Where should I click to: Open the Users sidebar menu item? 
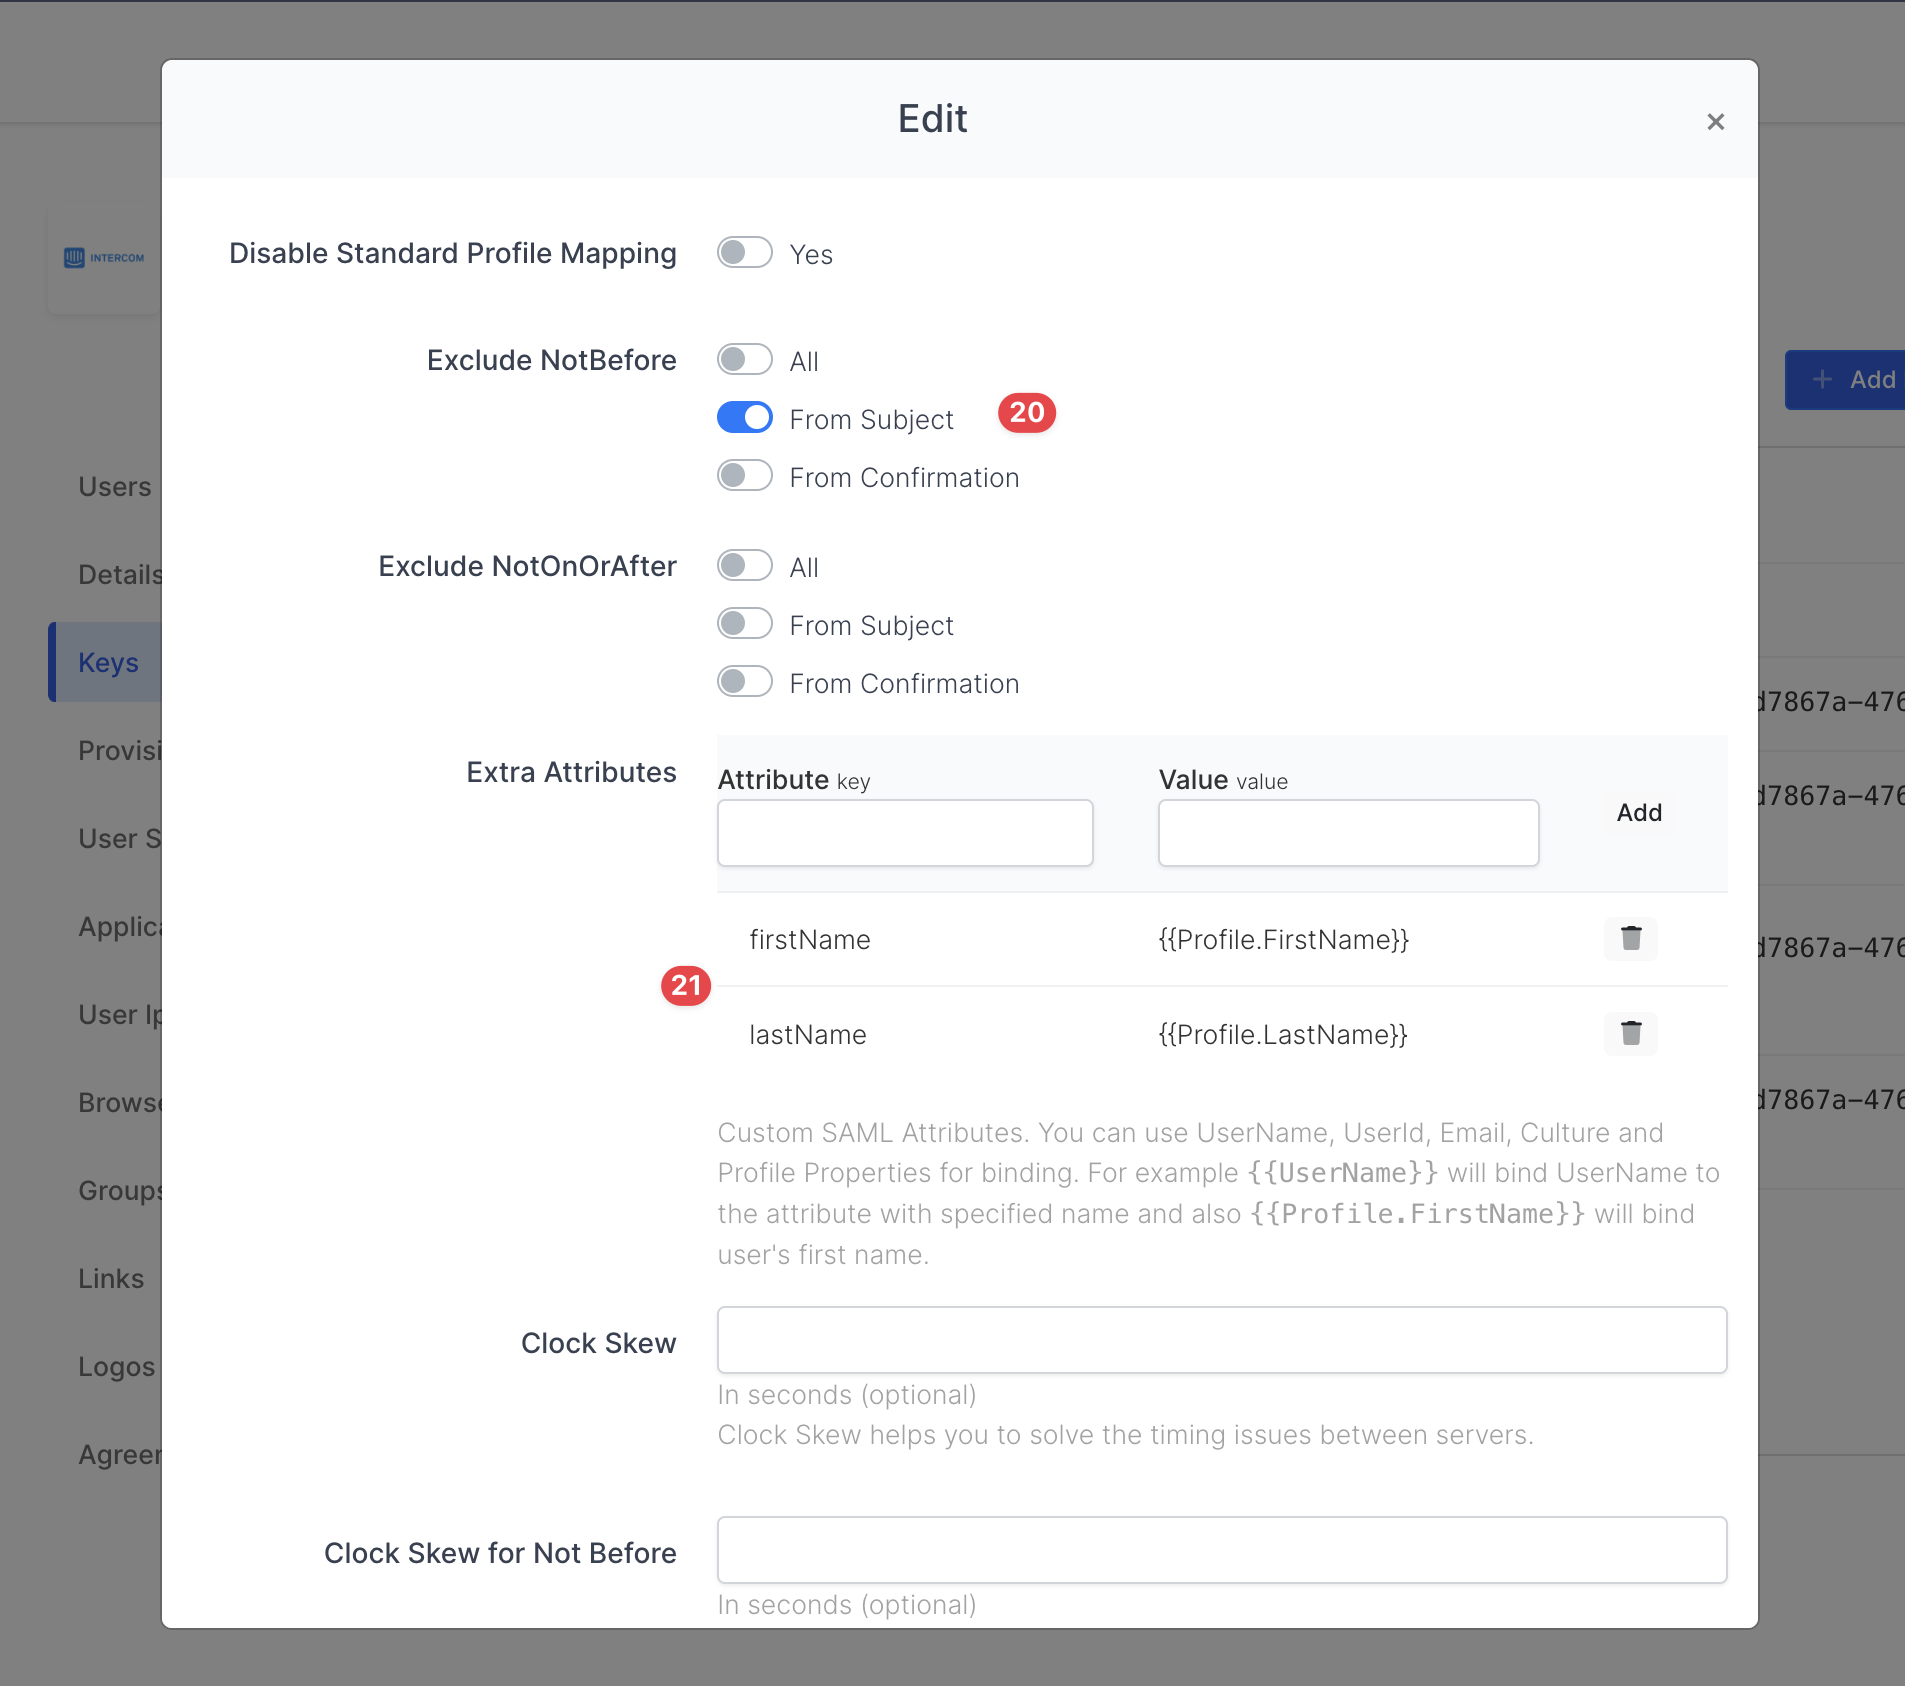click(x=114, y=487)
